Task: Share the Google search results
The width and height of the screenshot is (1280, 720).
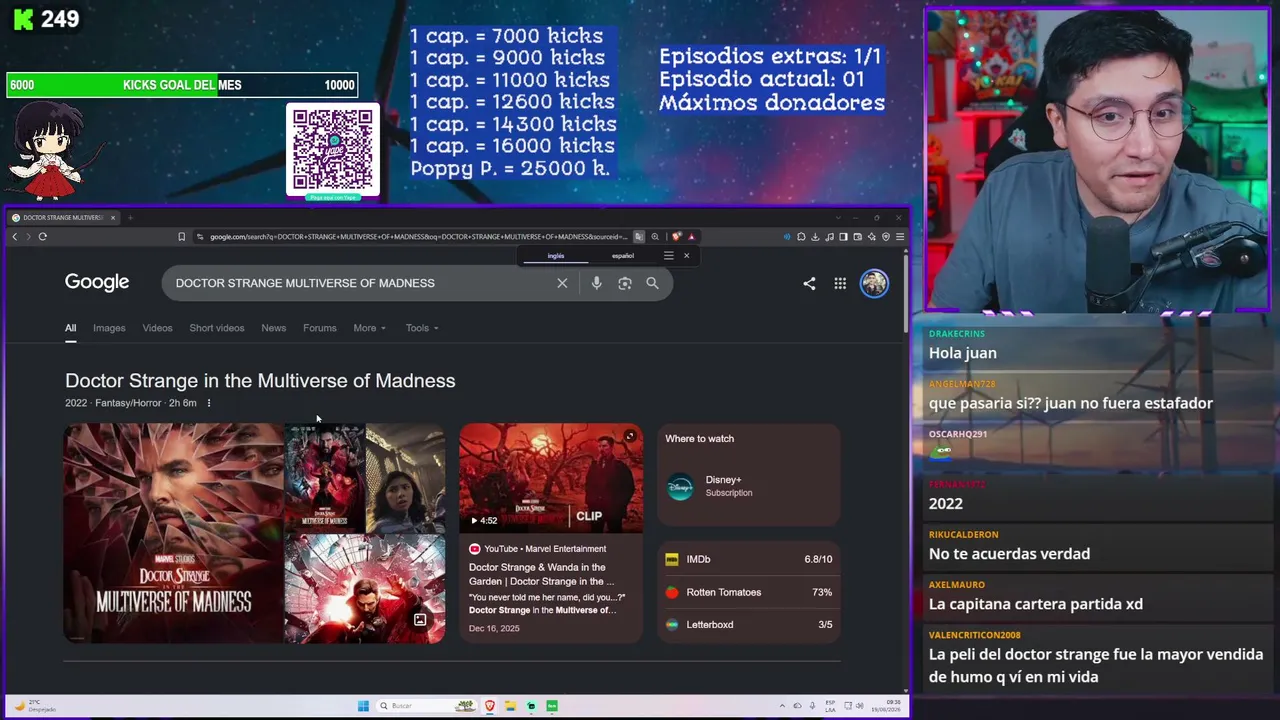Action: click(x=809, y=283)
